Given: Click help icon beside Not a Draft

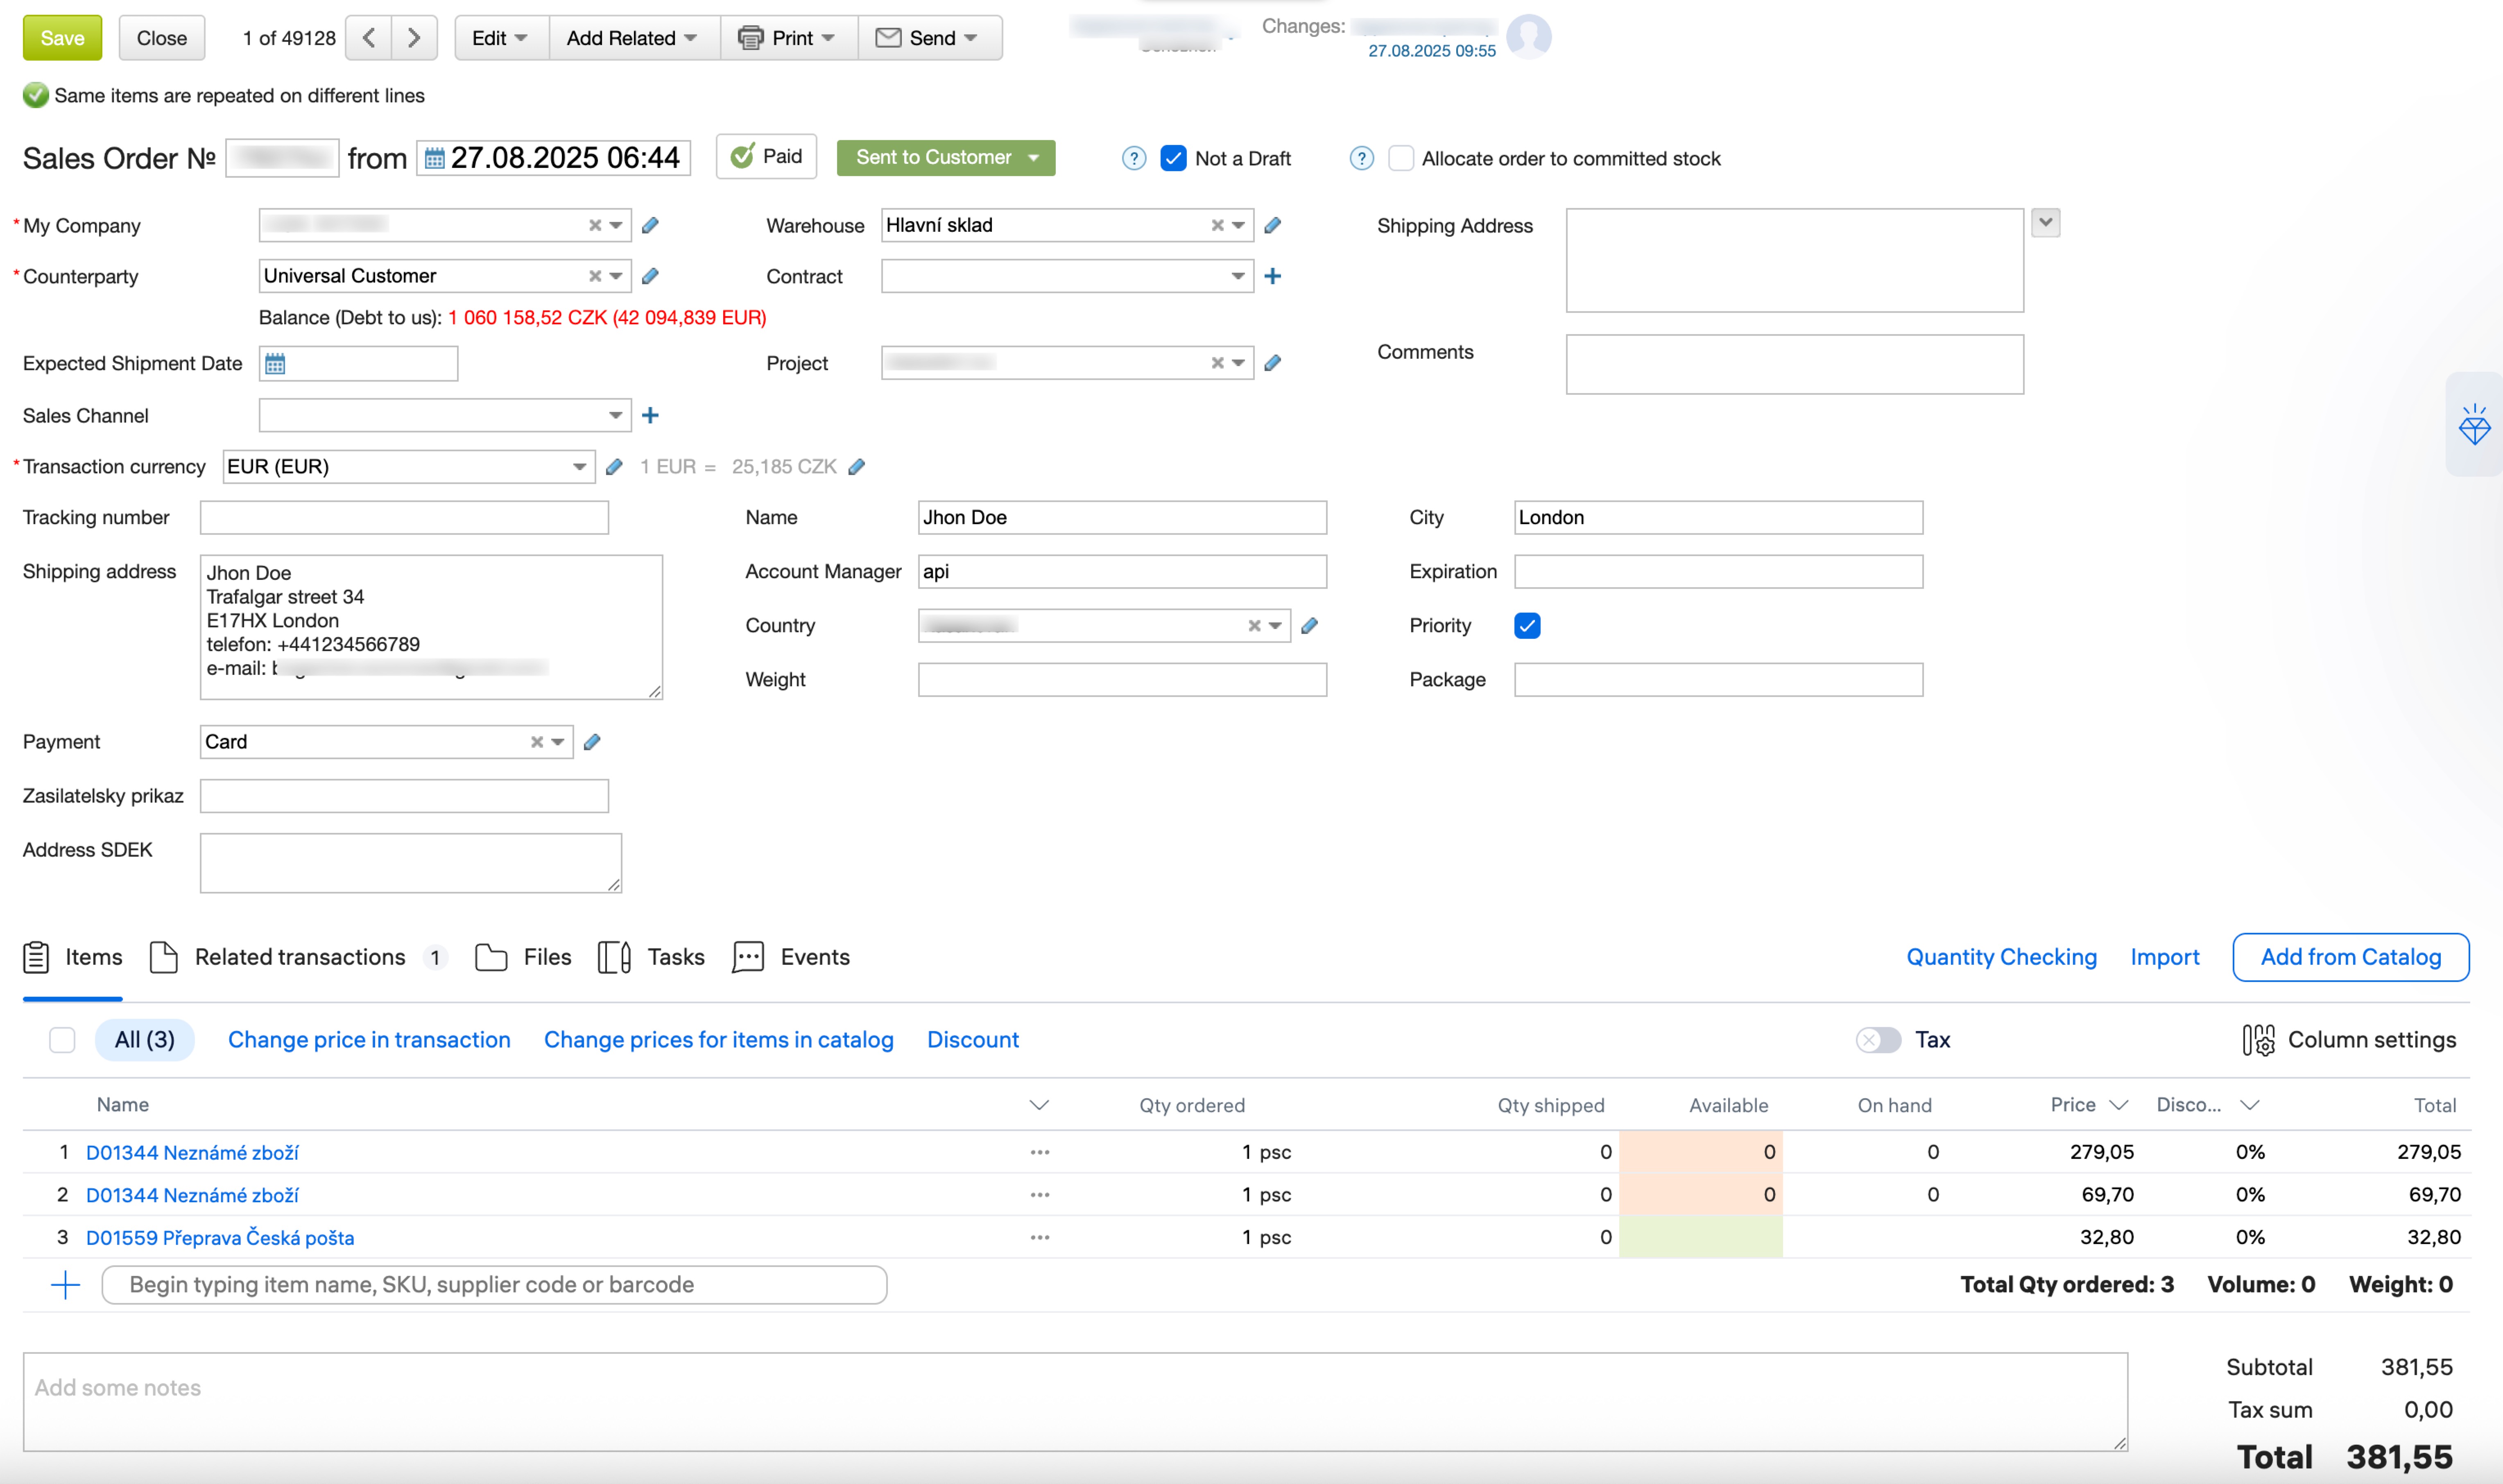Looking at the screenshot, I should [1133, 159].
